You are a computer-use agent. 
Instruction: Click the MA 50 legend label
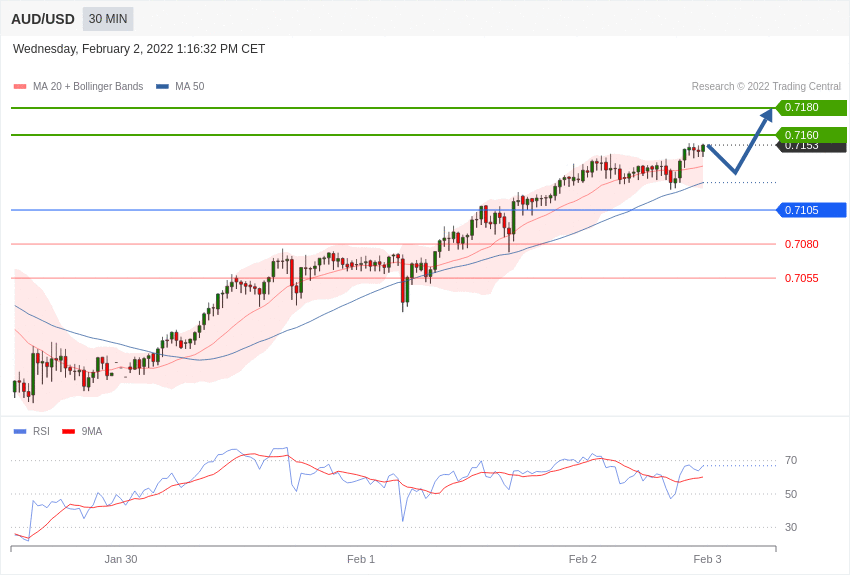pyautogui.click(x=190, y=87)
